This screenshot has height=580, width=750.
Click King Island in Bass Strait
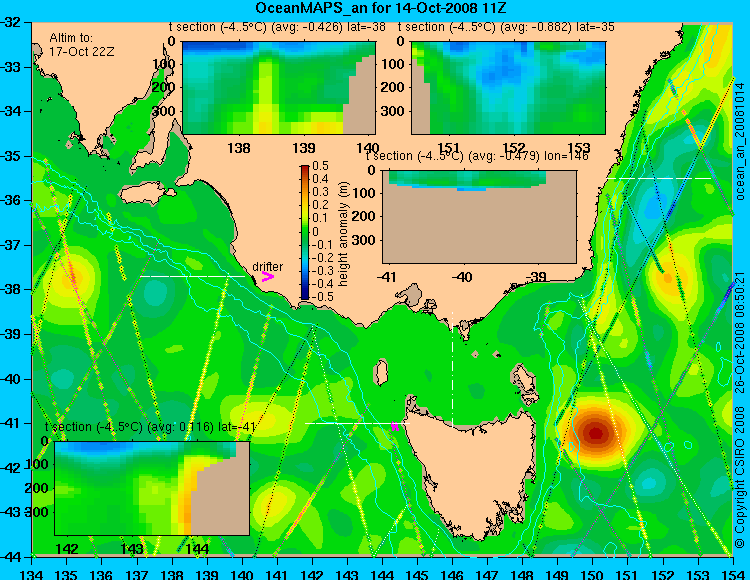coord(381,372)
